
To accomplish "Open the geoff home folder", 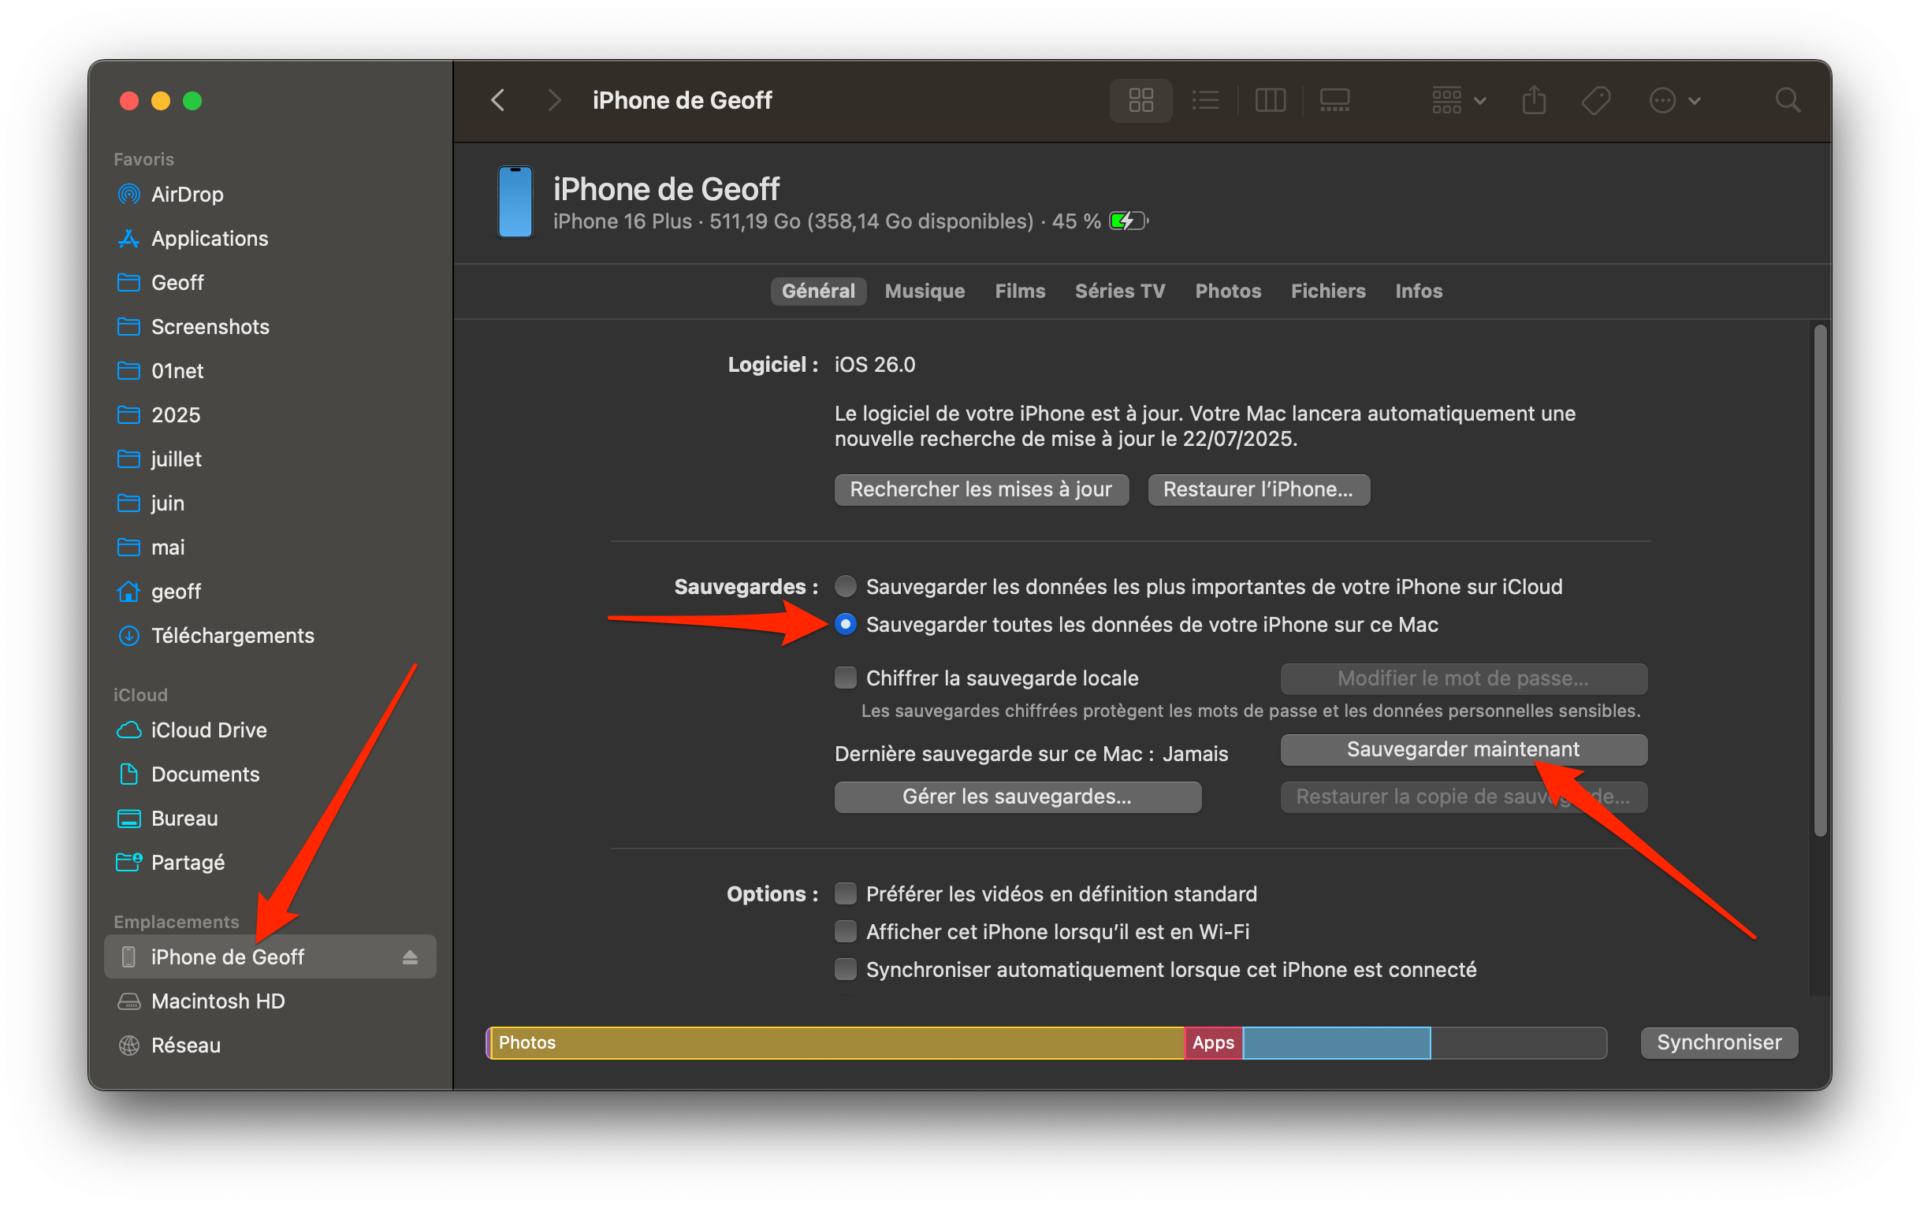I will click(x=270, y=591).
